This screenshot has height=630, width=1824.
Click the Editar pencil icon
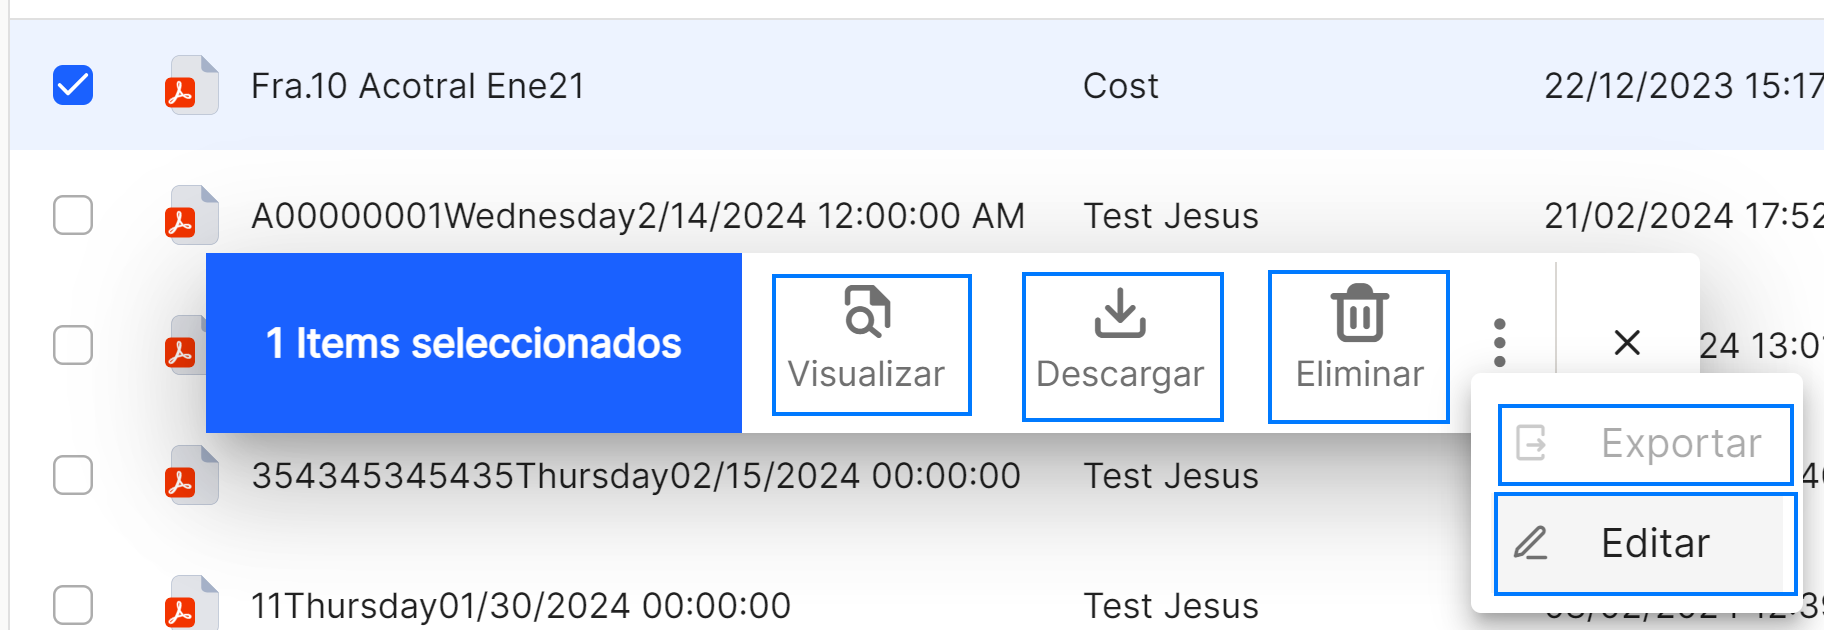point(1531,543)
